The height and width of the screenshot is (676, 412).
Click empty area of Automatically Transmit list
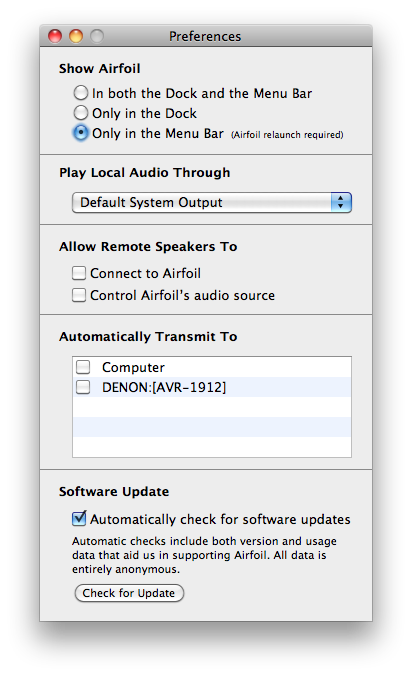click(x=212, y=427)
